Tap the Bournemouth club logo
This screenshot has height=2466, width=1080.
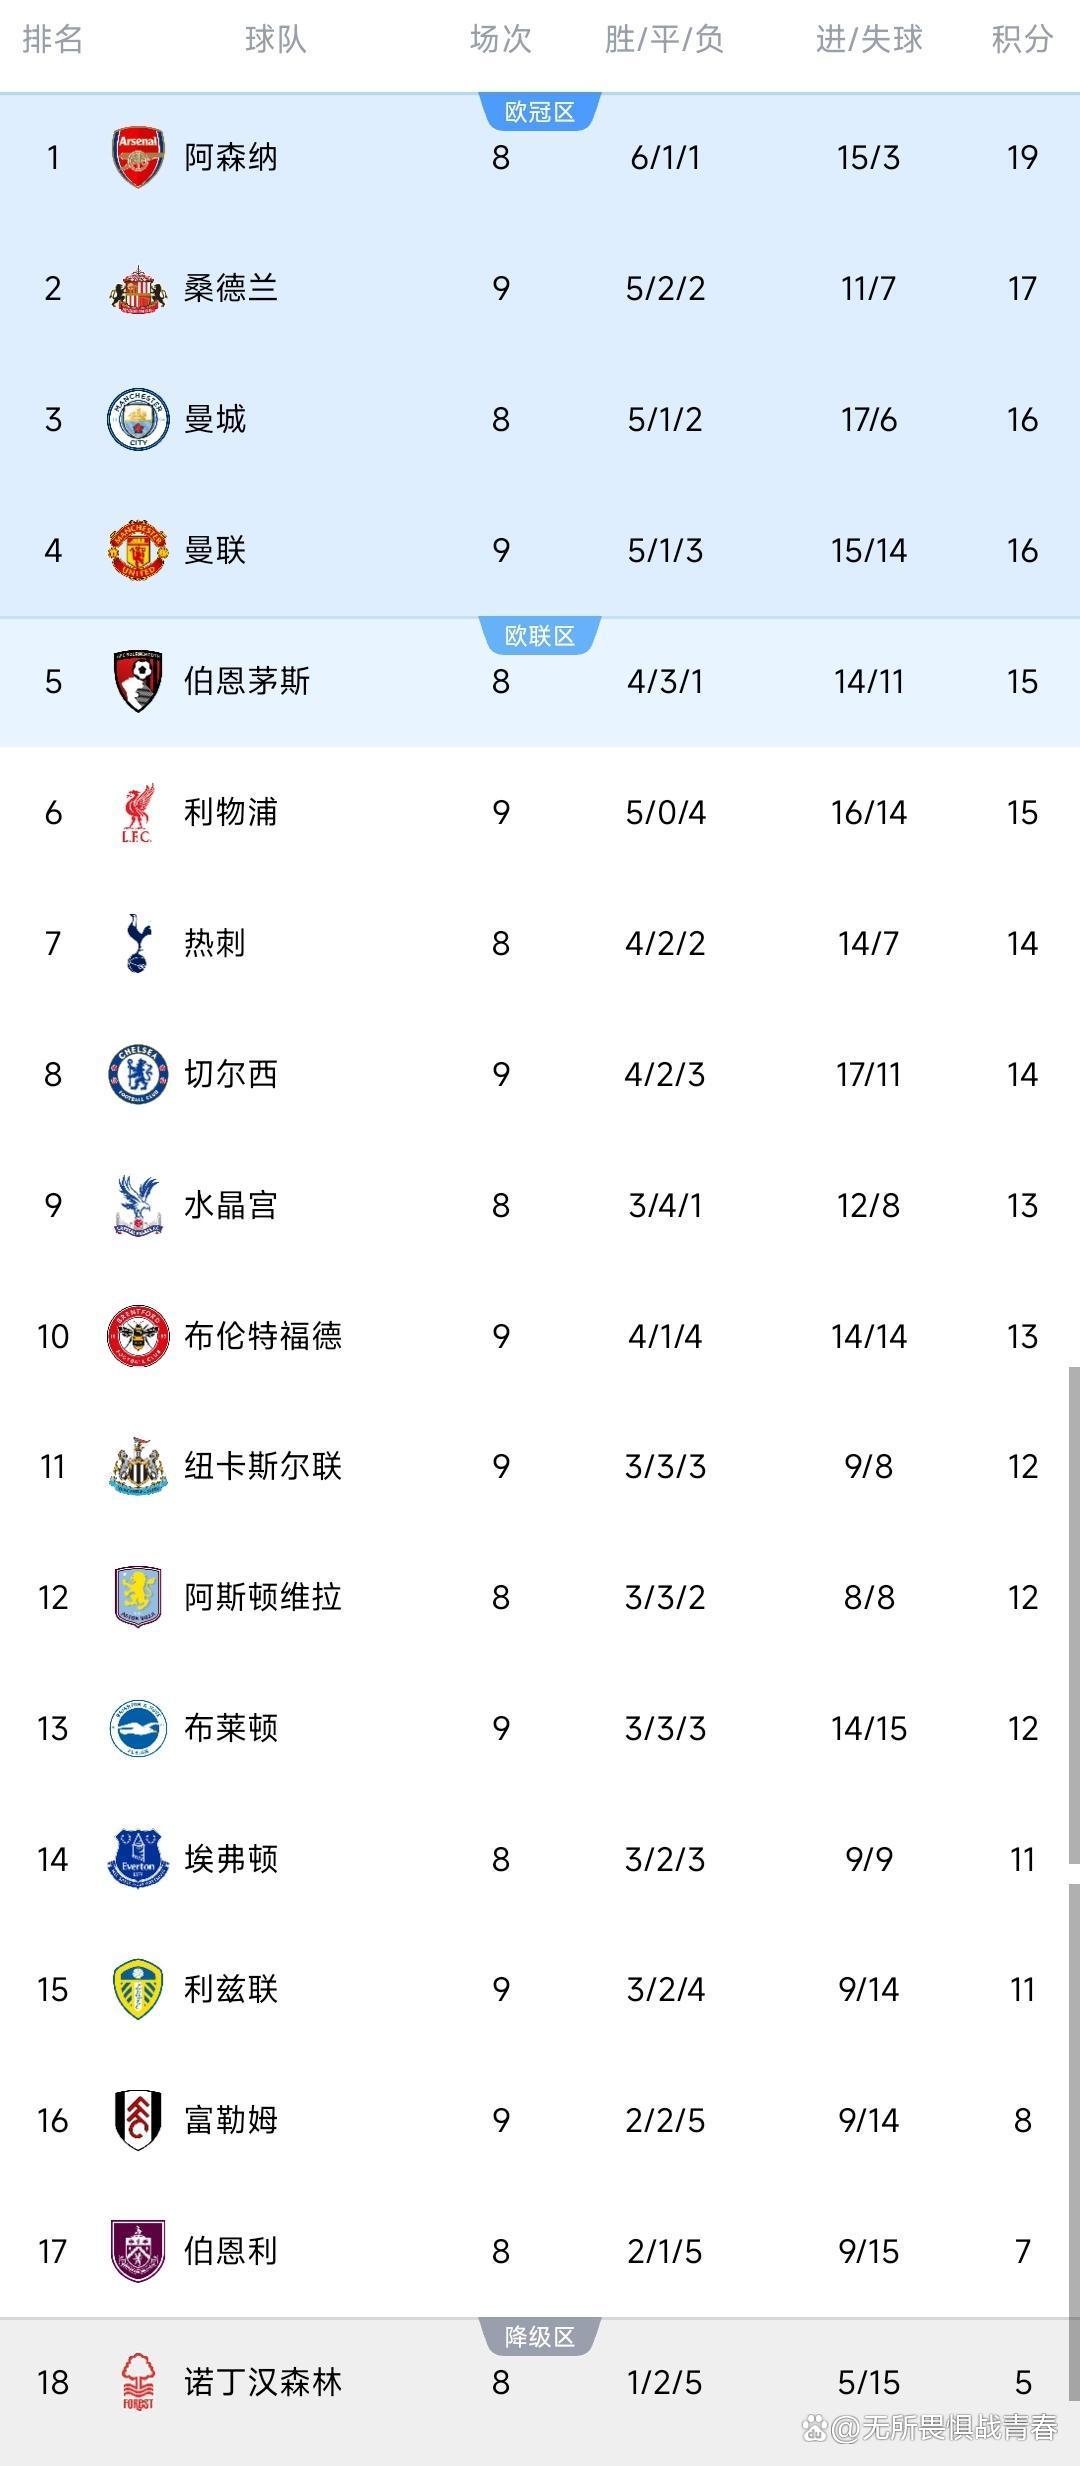[138, 681]
